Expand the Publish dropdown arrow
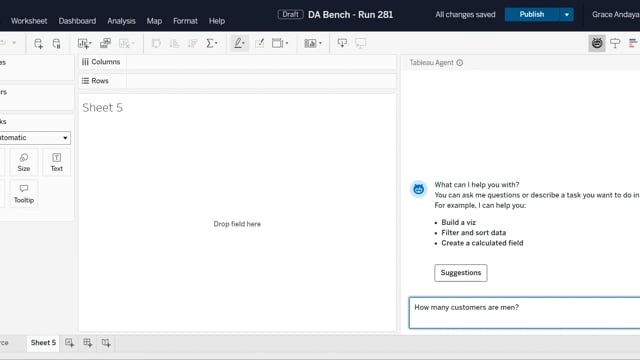 [567, 15]
